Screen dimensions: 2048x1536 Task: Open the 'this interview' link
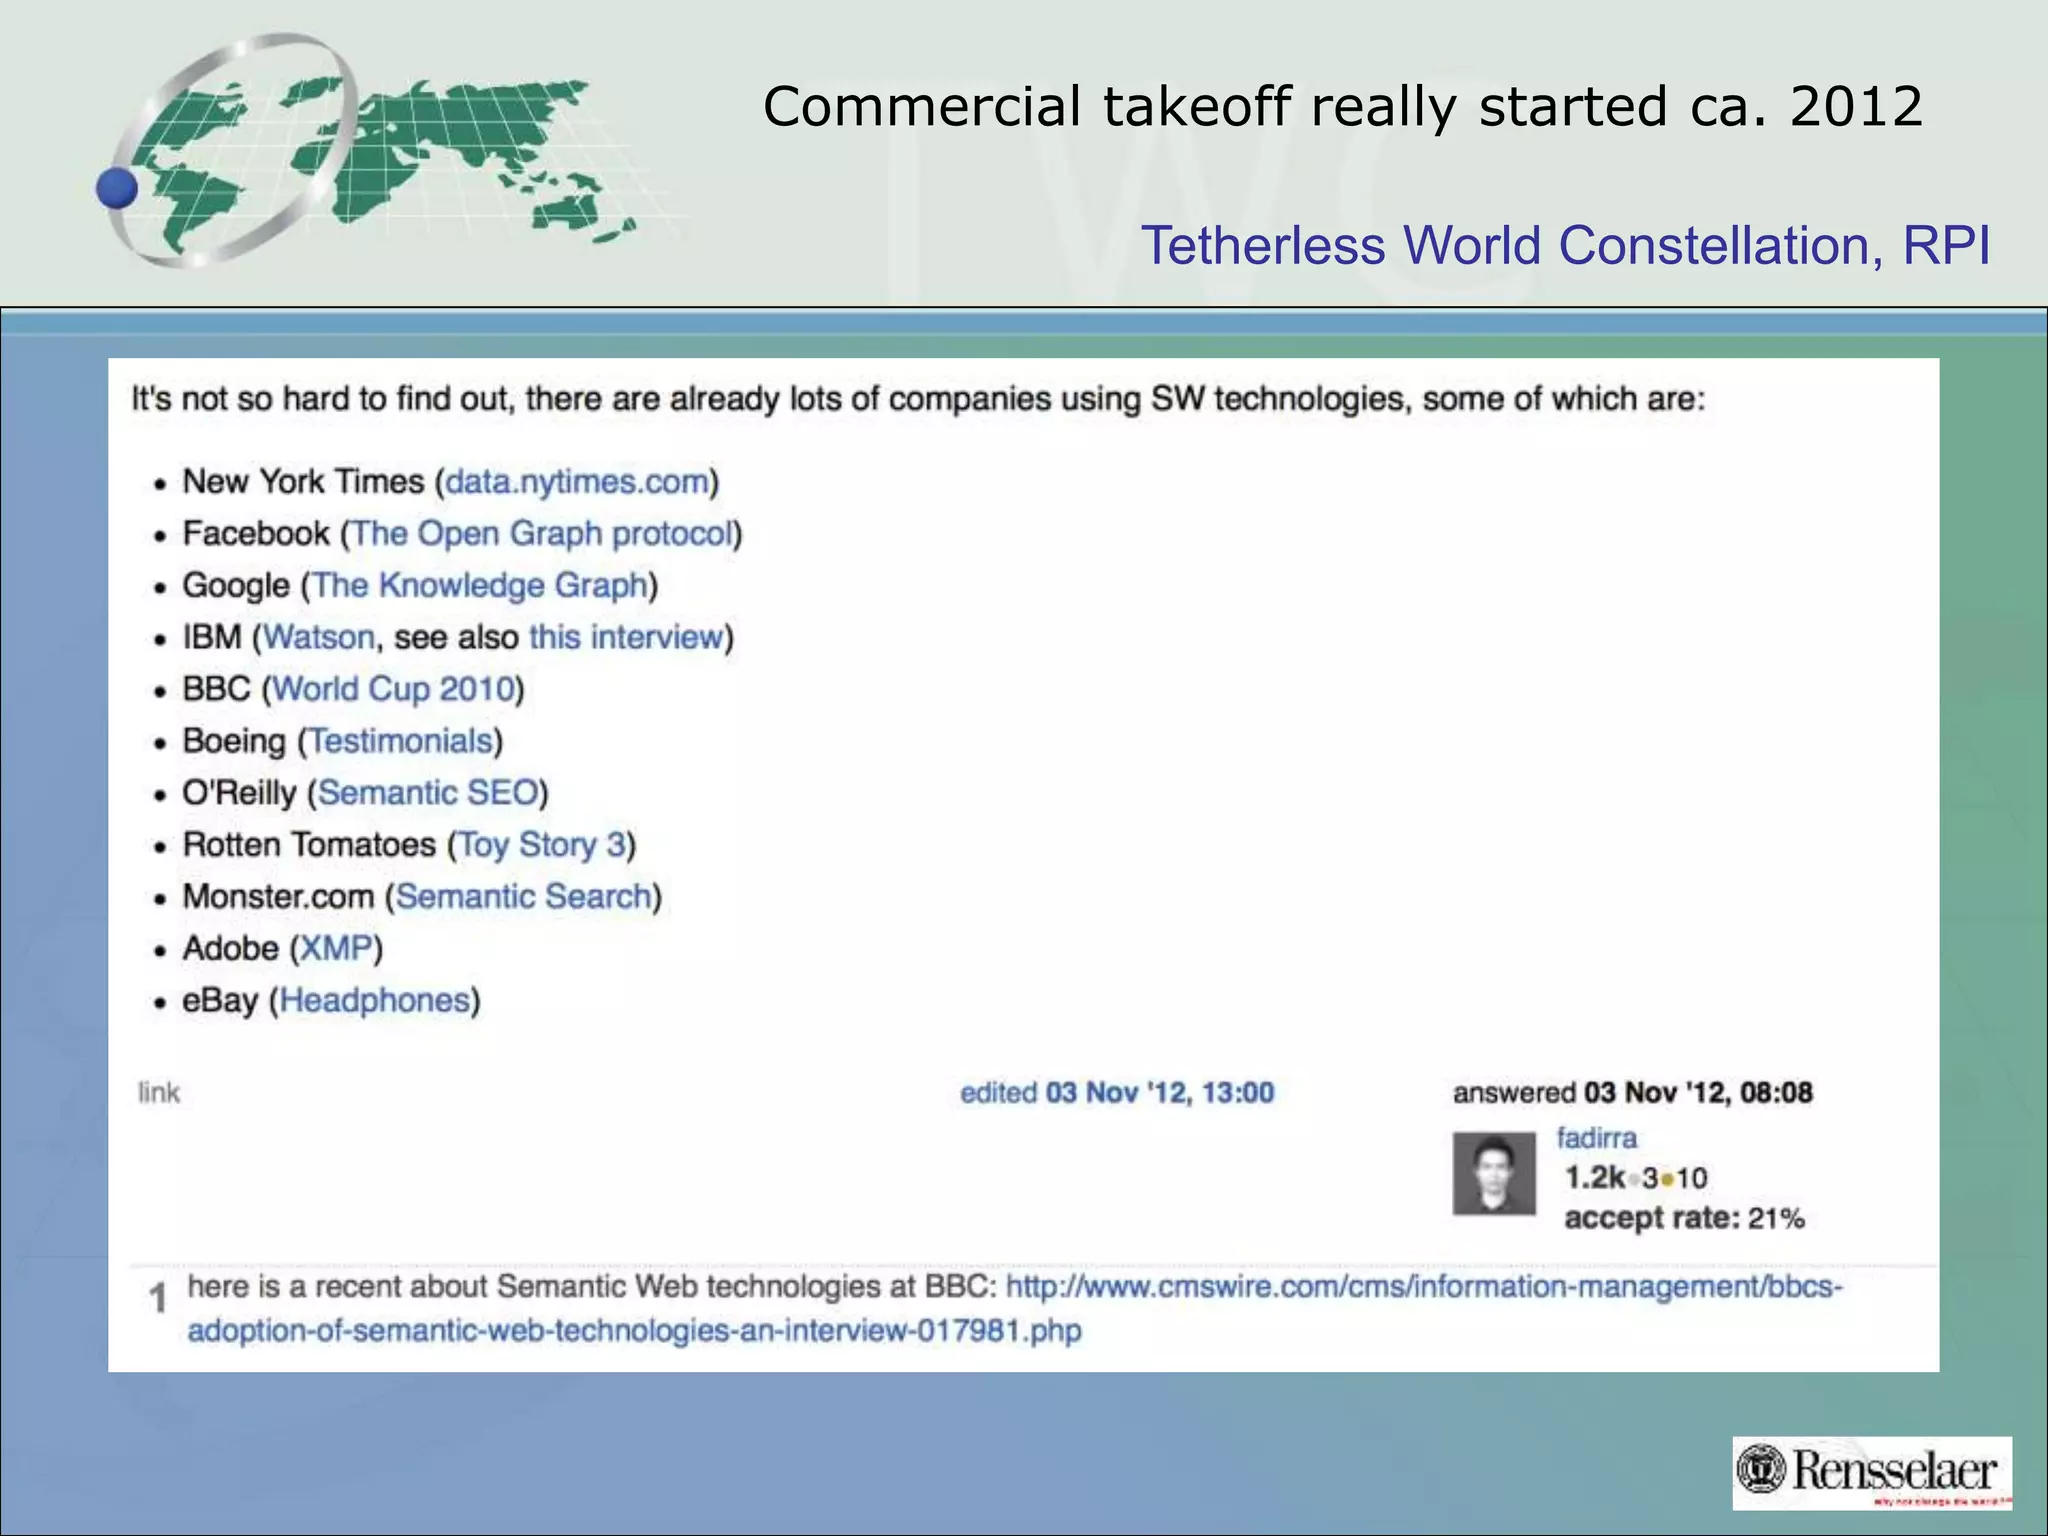(x=626, y=637)
